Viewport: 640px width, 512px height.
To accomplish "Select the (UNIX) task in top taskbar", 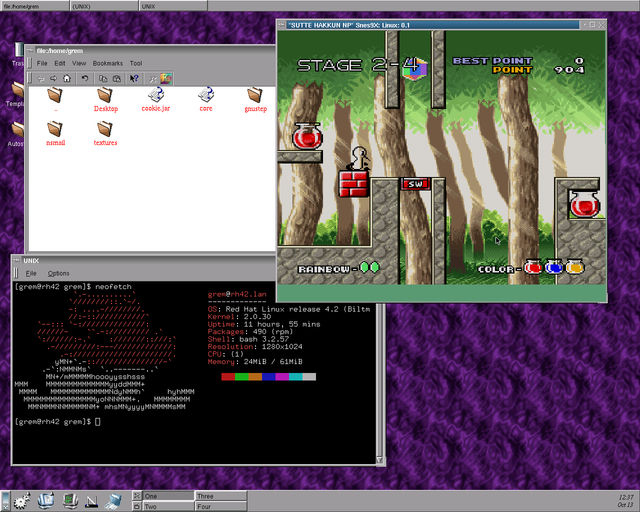I will [104, 6].
